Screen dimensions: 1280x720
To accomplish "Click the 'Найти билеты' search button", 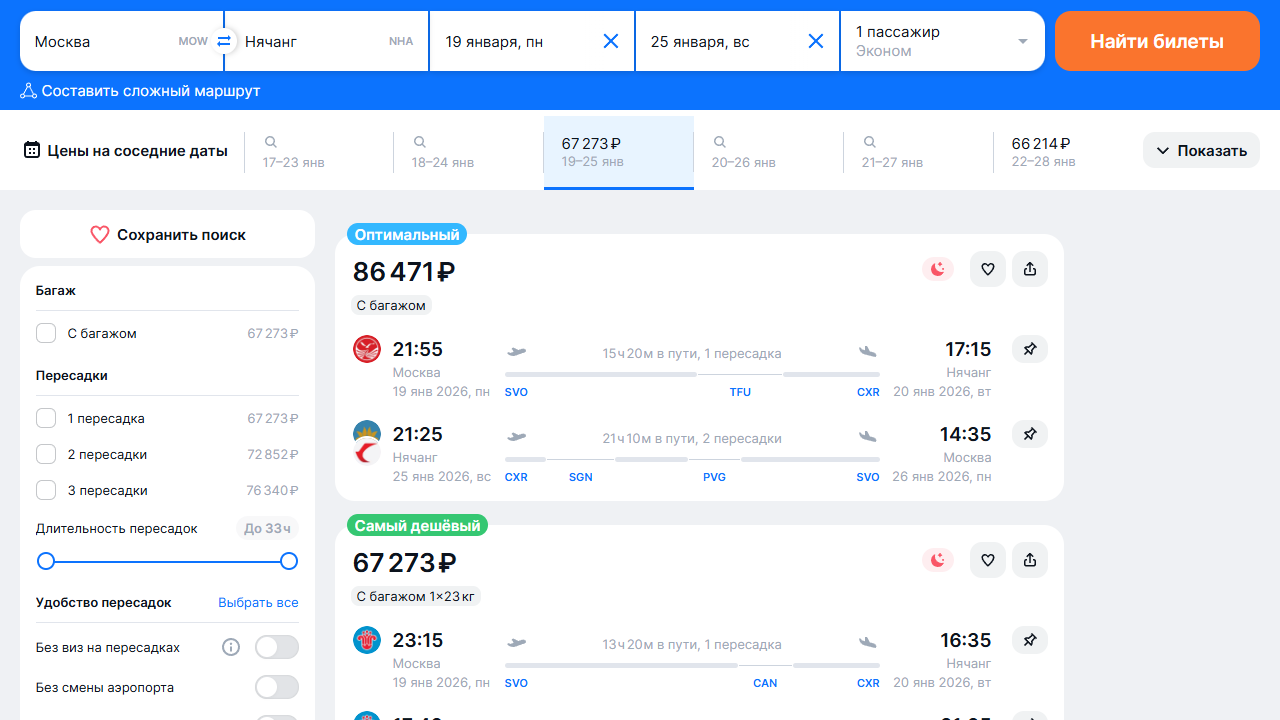I will [1157, 41].
